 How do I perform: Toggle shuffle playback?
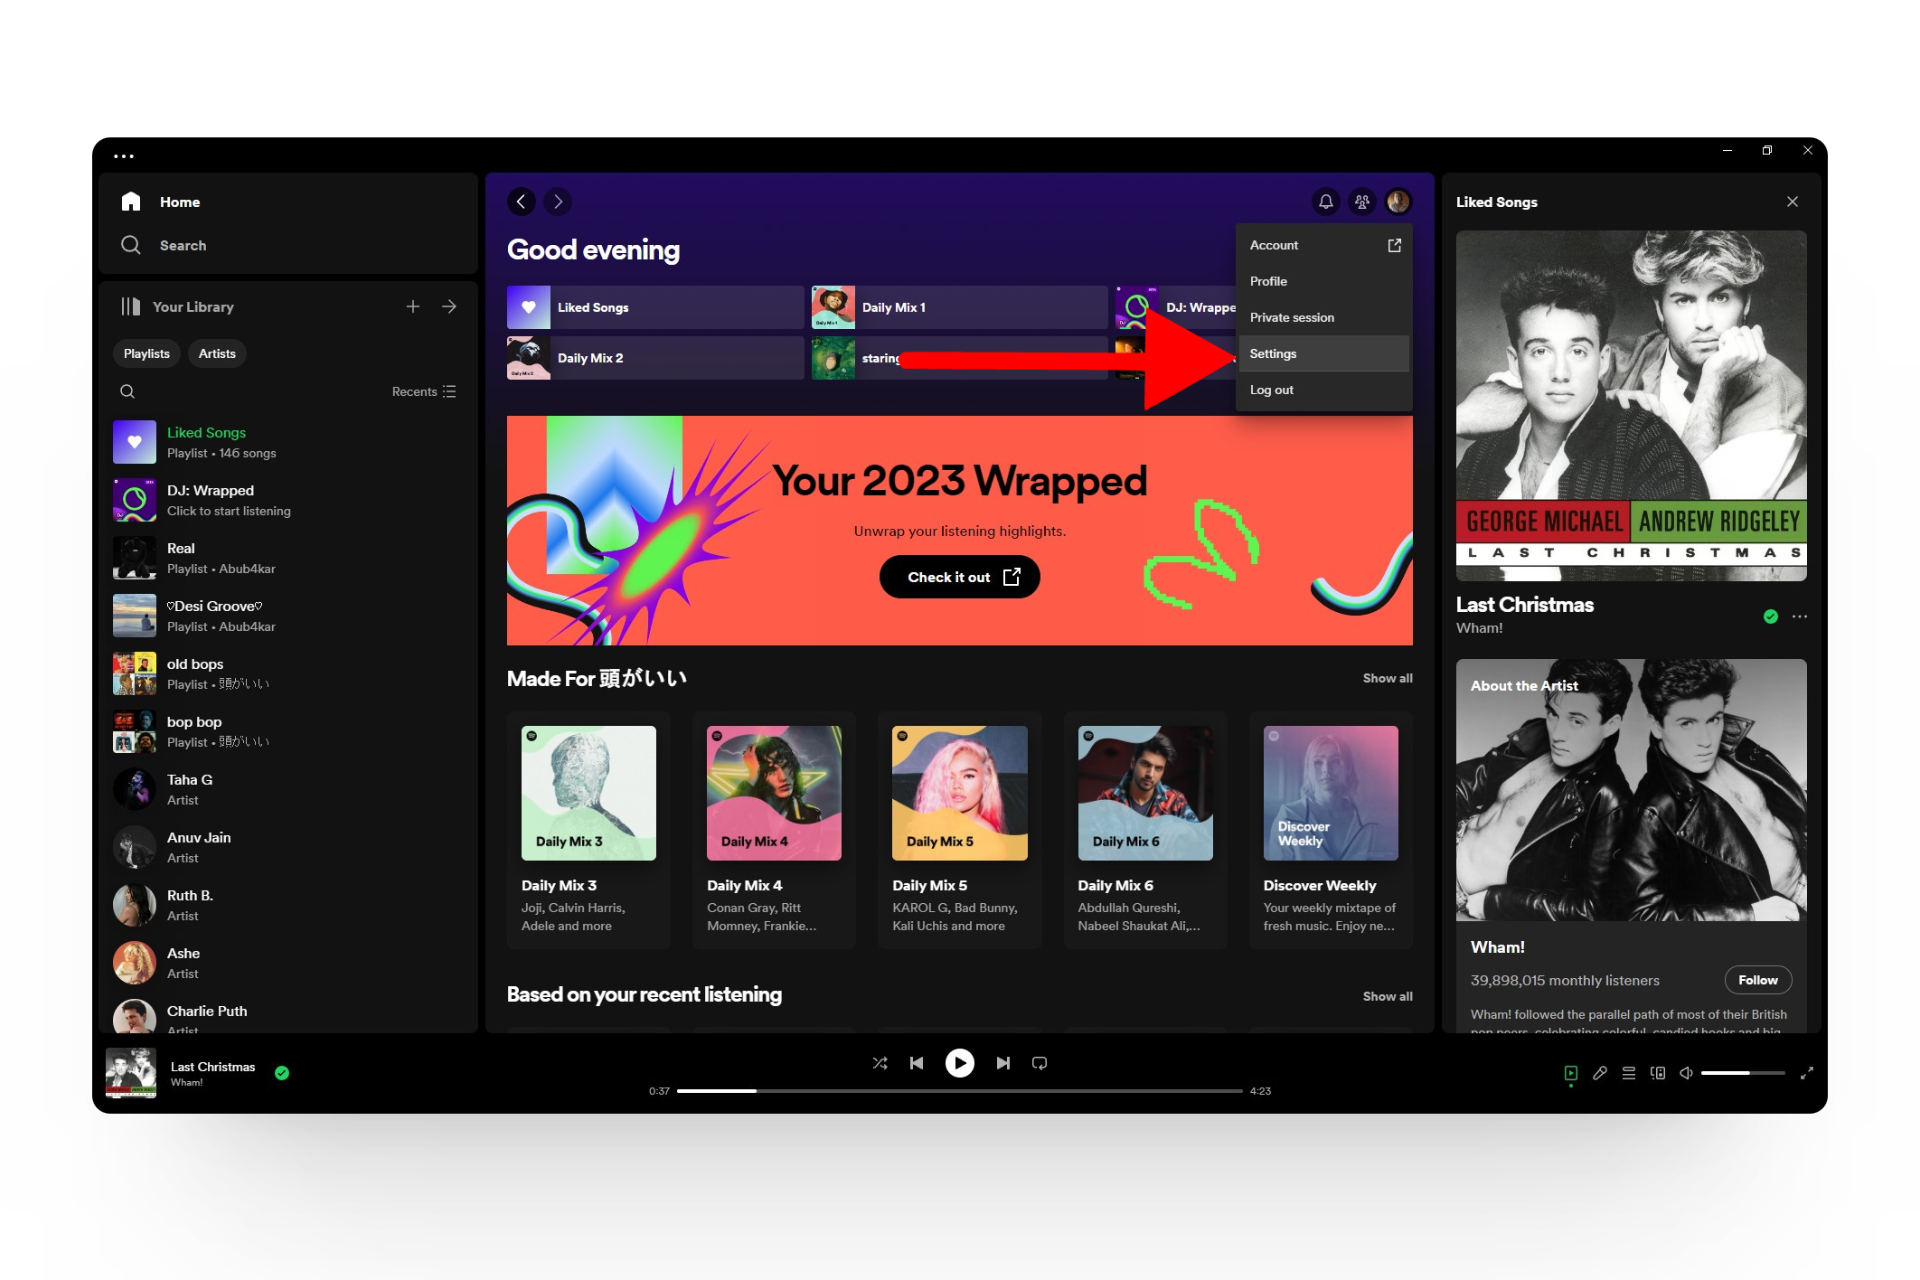880,1063
